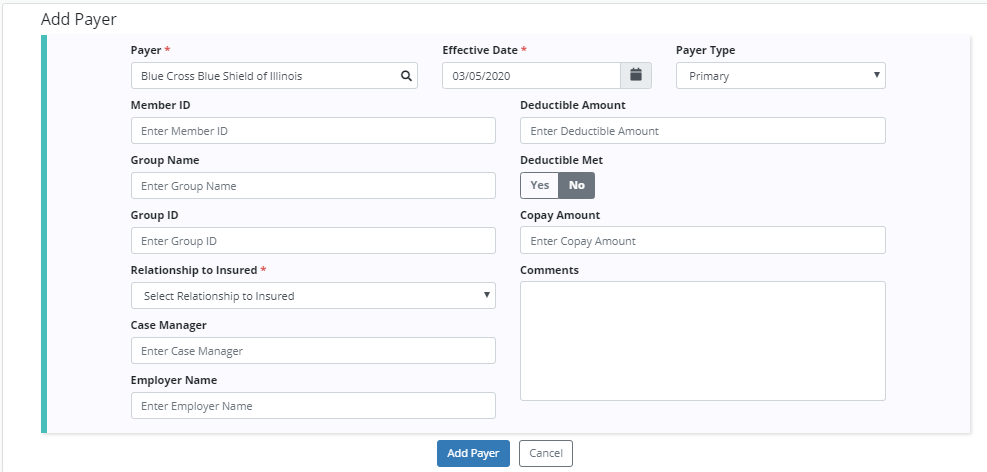Click the Deductible Amount field
The height and width of the screenshot is (472, 987).
[x=702, y=131]
